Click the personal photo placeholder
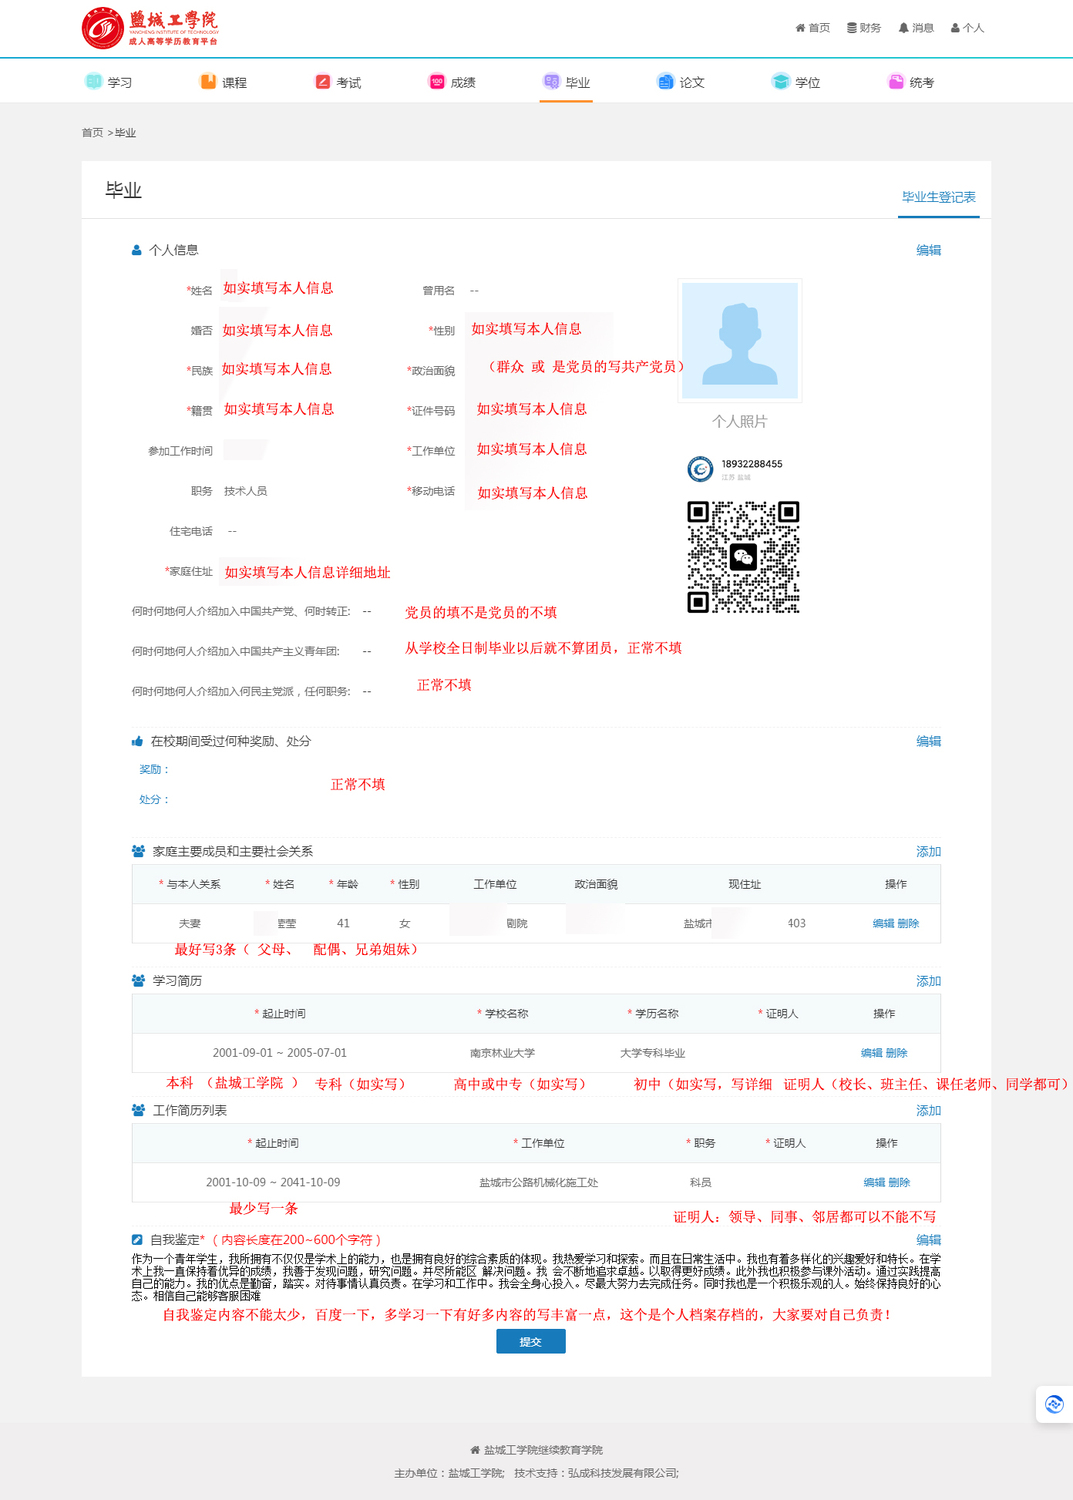 coord(740,341)
